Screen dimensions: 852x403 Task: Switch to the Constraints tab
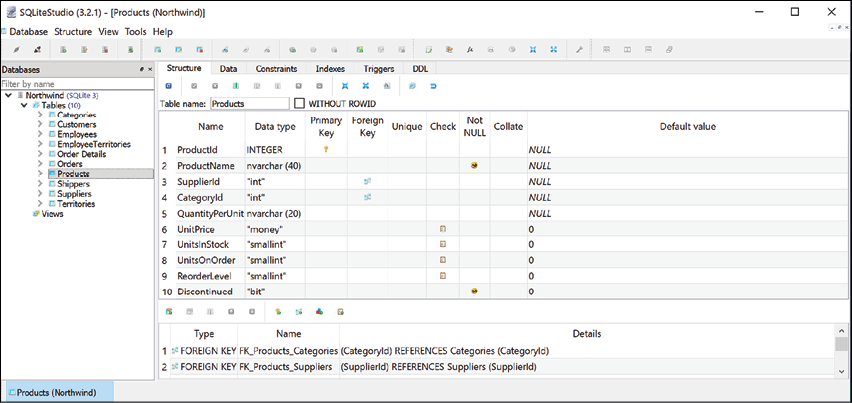(276, 69)
